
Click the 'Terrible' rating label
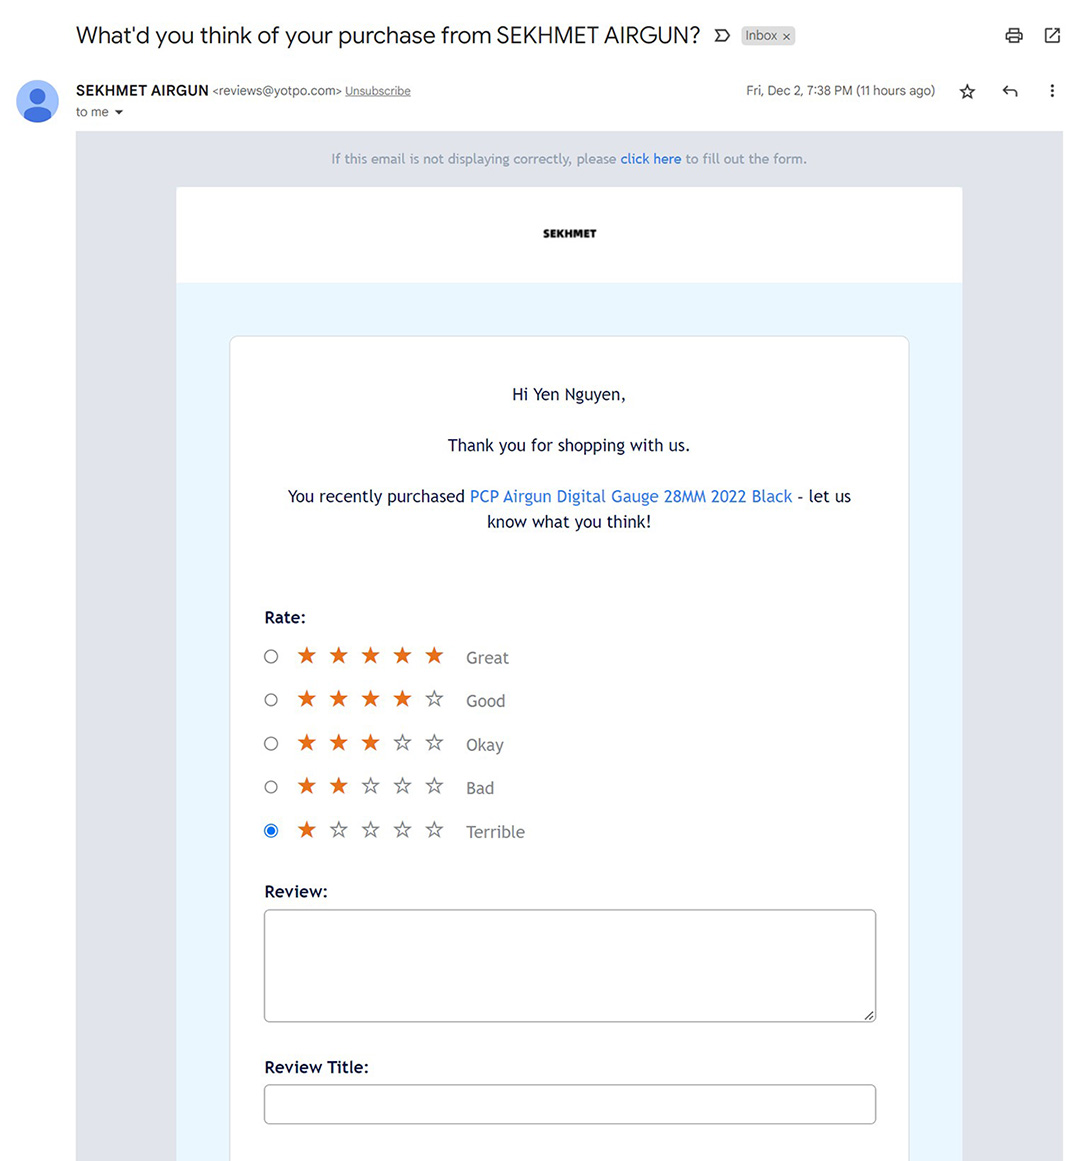pyautogui.click(x=495, y=832)
